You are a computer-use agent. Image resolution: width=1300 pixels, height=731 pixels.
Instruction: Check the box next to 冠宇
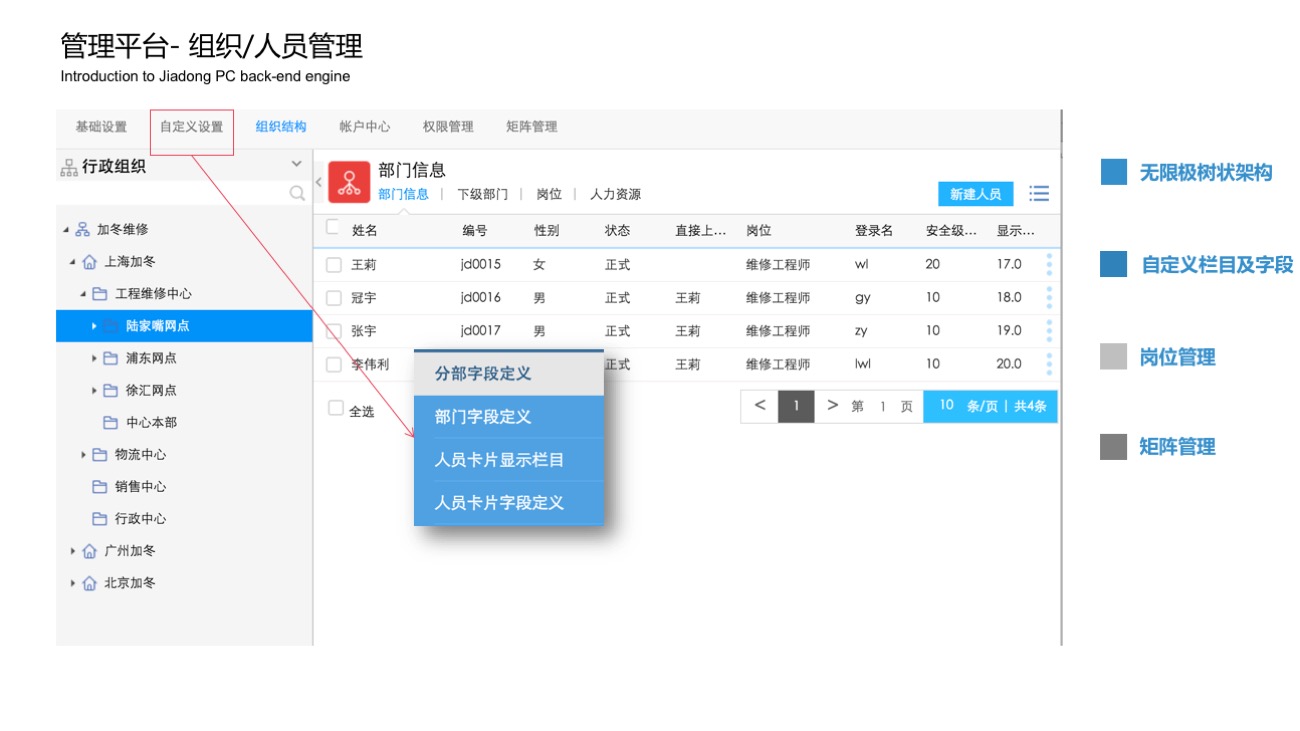(x=334, y=298)
